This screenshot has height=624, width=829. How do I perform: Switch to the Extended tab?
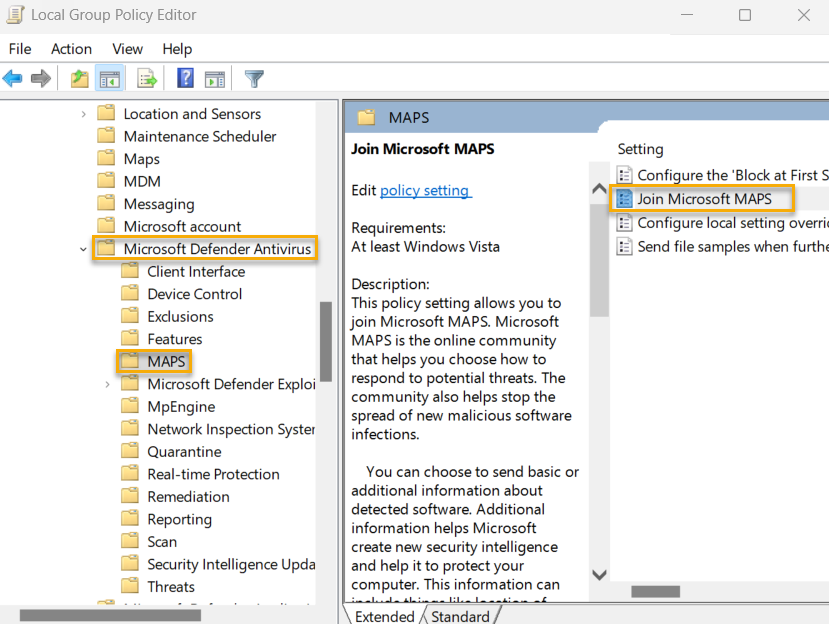[383, 616]
